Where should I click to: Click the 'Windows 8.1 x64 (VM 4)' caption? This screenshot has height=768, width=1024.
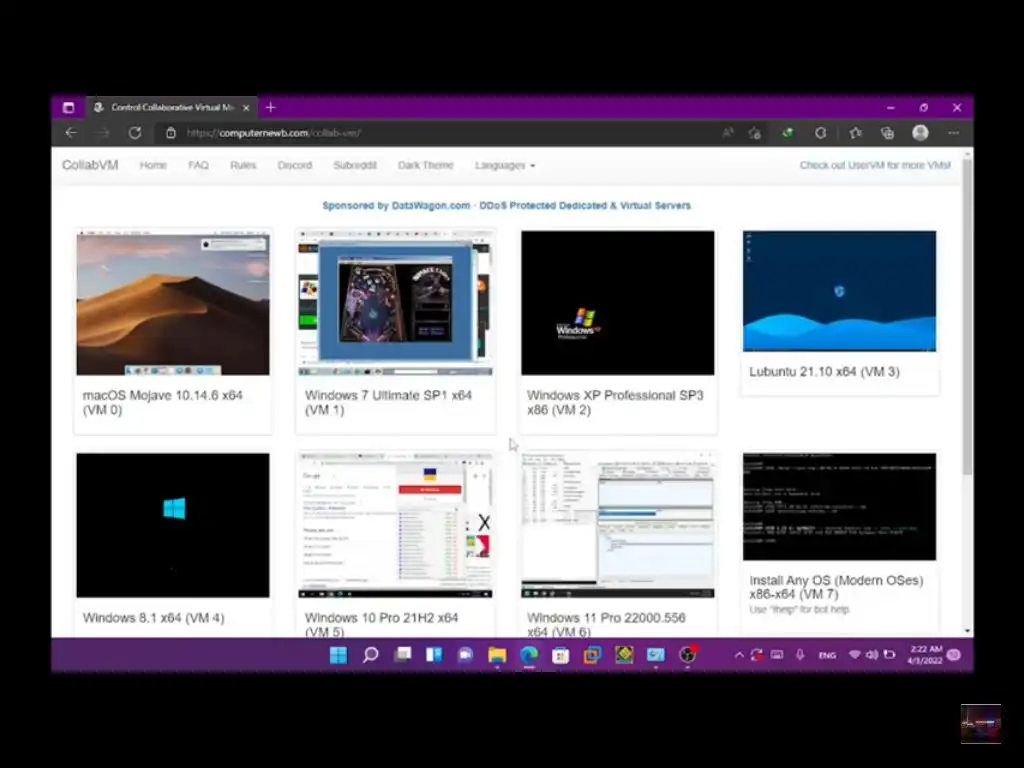[x=153, y=618]
